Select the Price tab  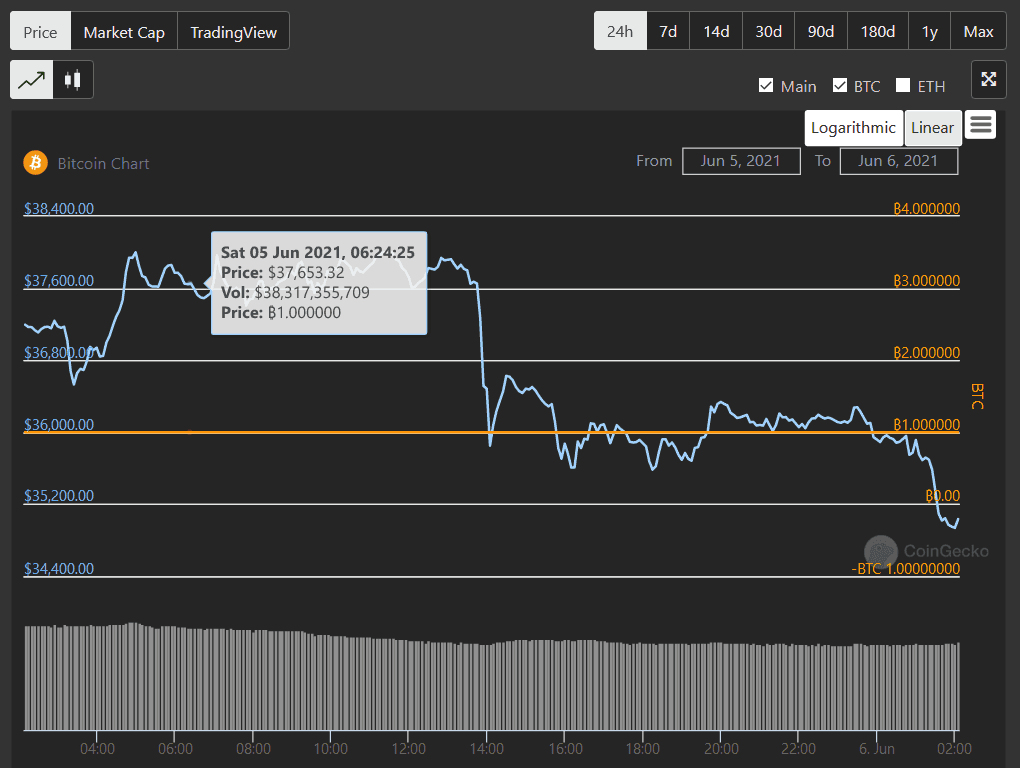coord(40,32)
